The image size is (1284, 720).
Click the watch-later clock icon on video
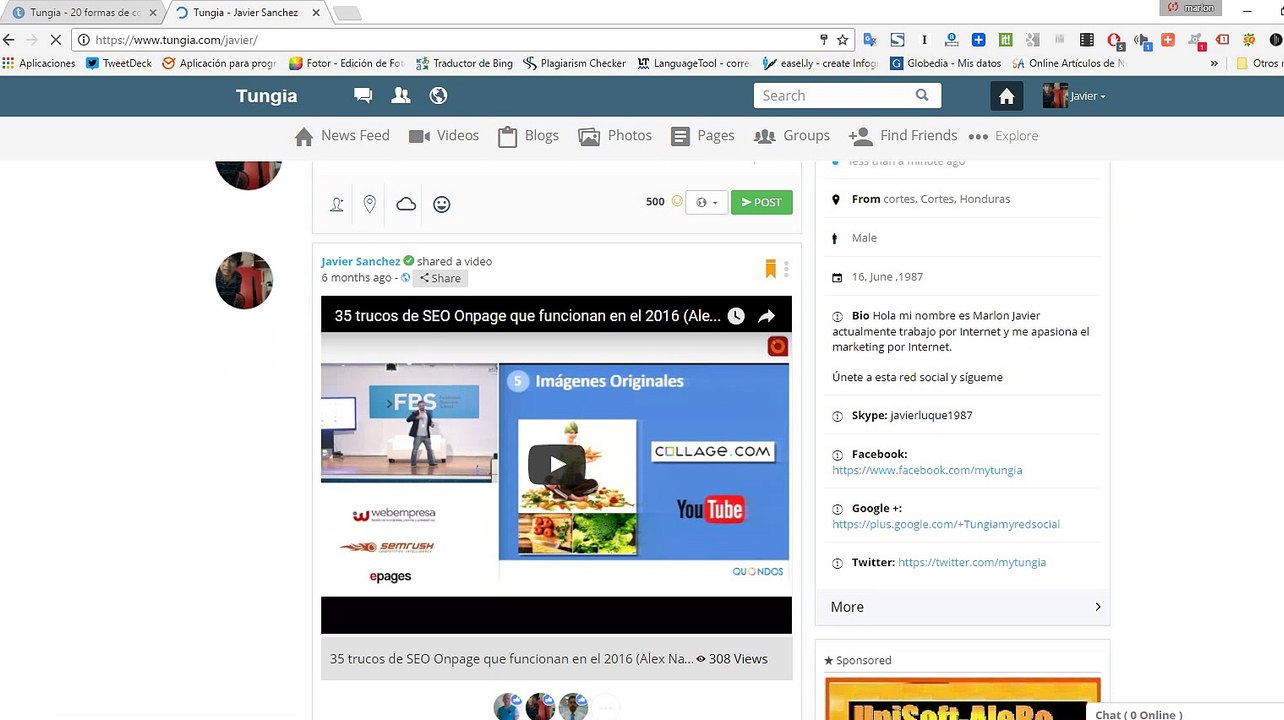point(736,316)
